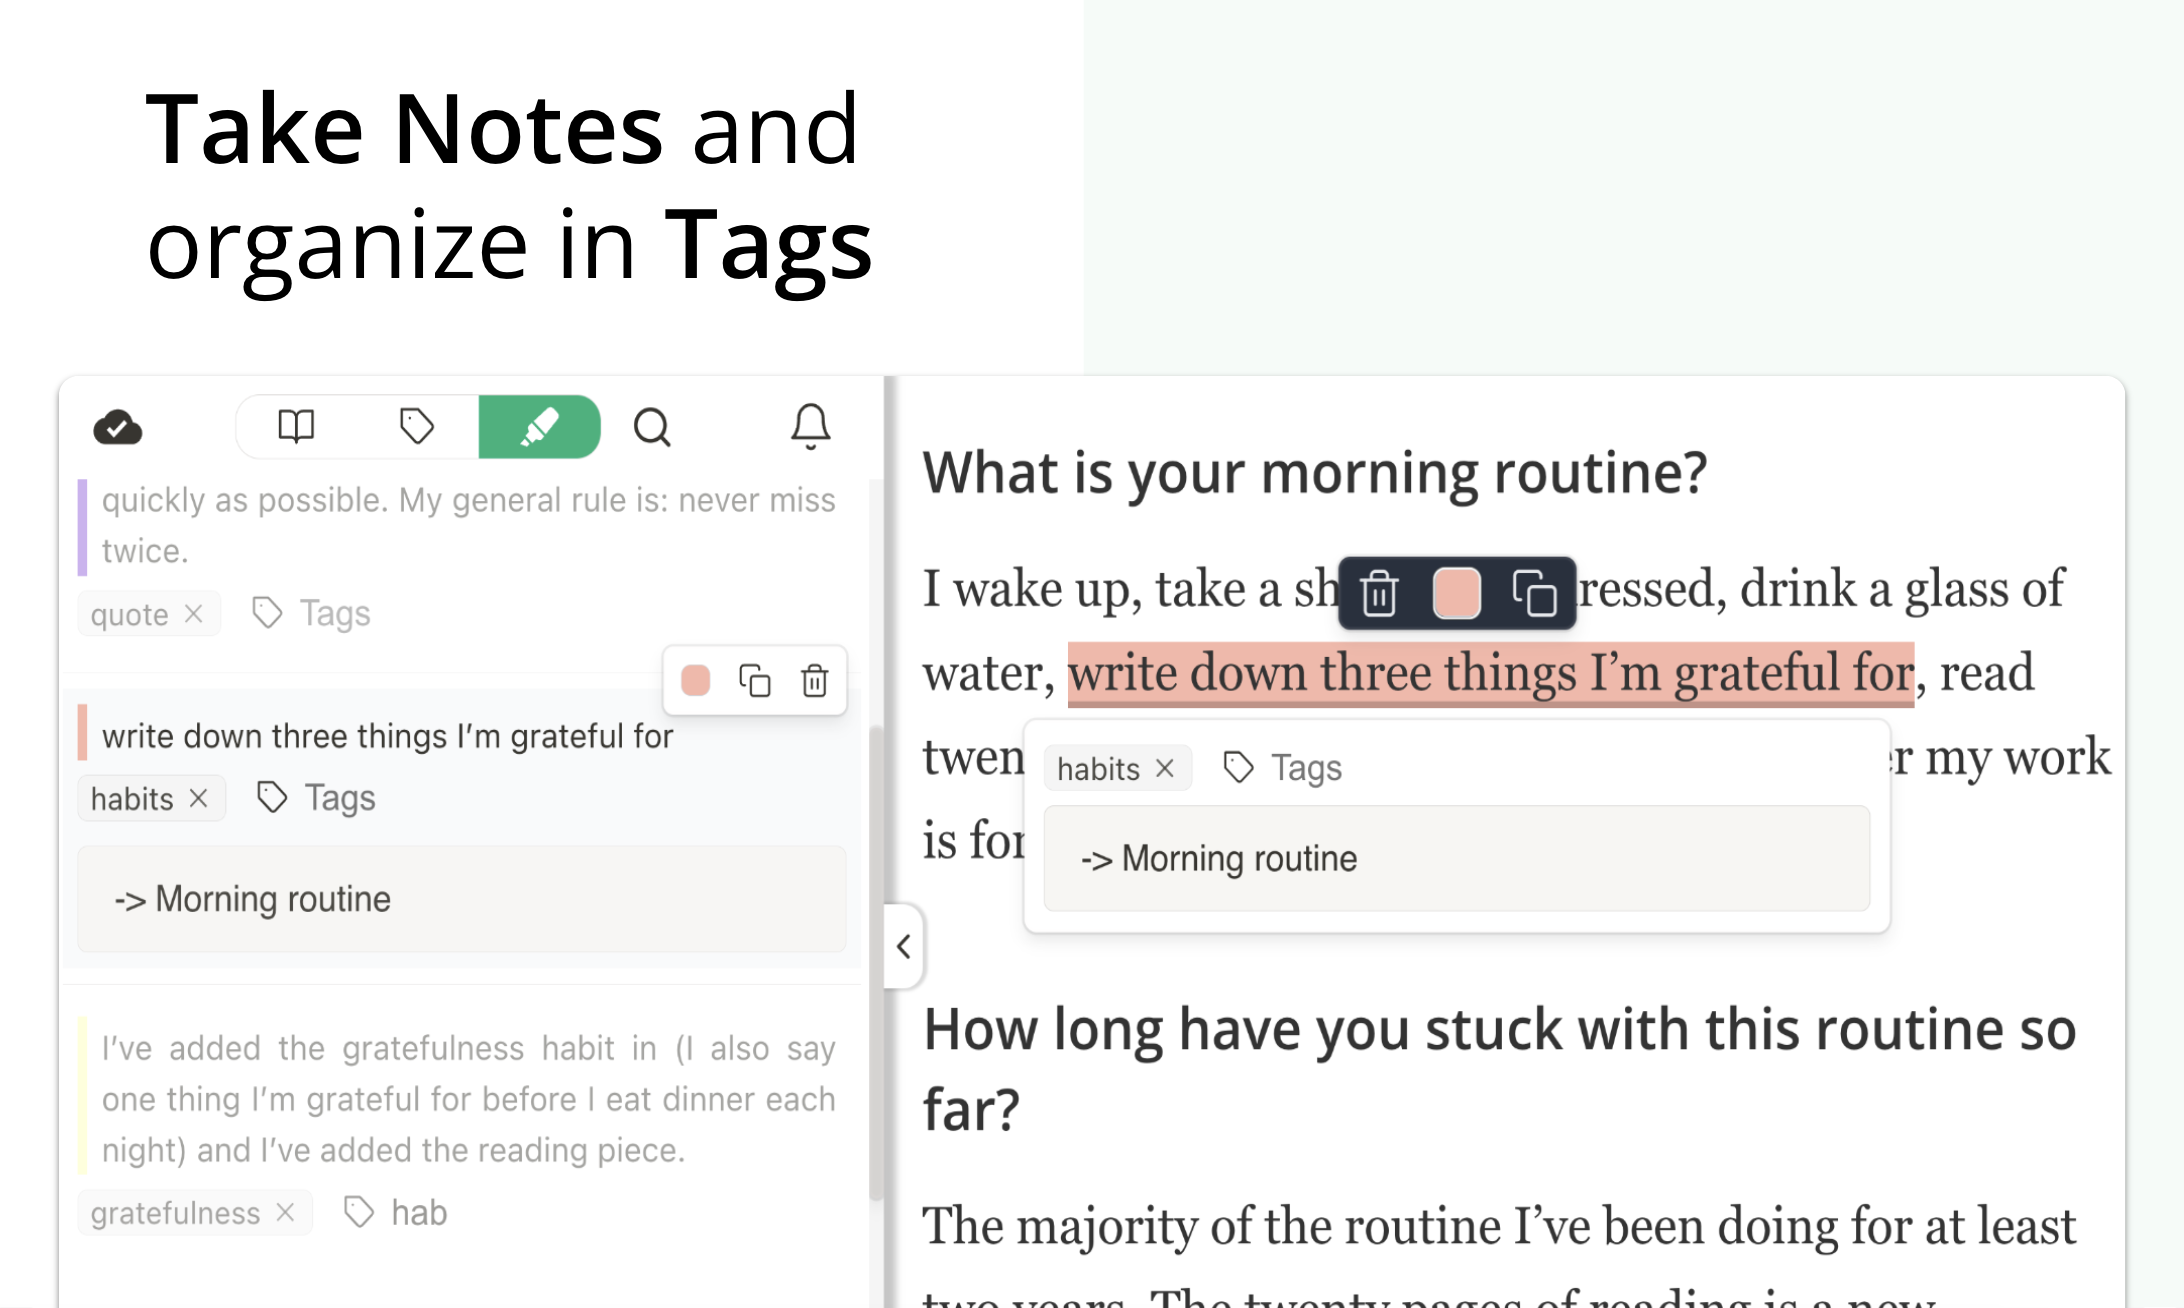Click the 'hab' tag input field
Image resolution: width=2184 pixels, height=1308 pixels.
[x=418, y=1213]
